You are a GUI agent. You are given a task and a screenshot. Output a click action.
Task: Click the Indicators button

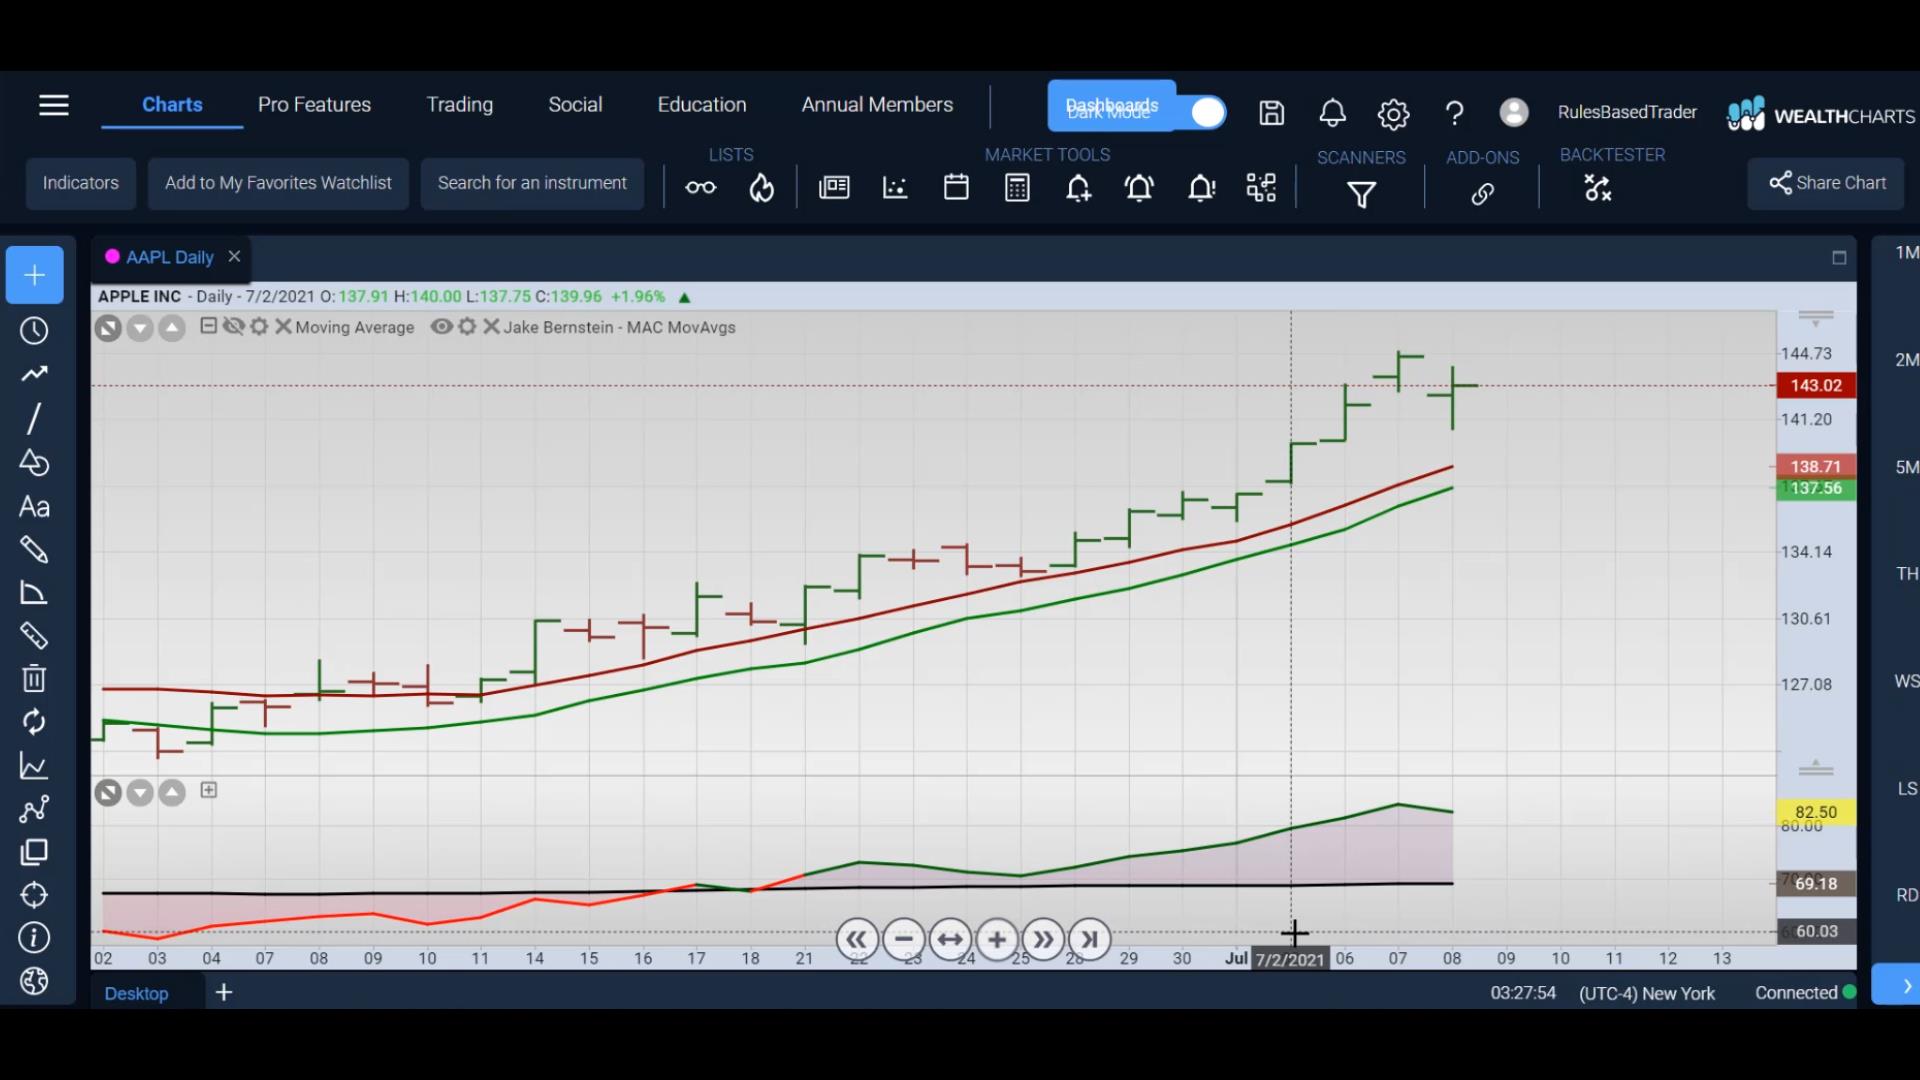[81, 183]
